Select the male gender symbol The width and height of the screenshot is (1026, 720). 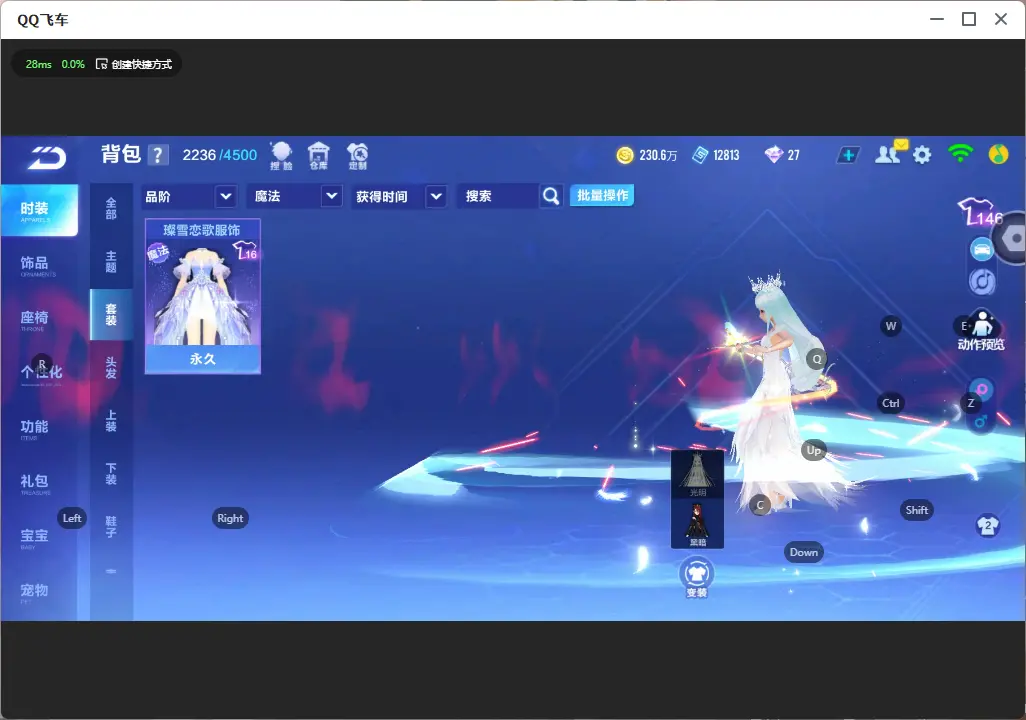pyautogui.click(x=981, y=422)
